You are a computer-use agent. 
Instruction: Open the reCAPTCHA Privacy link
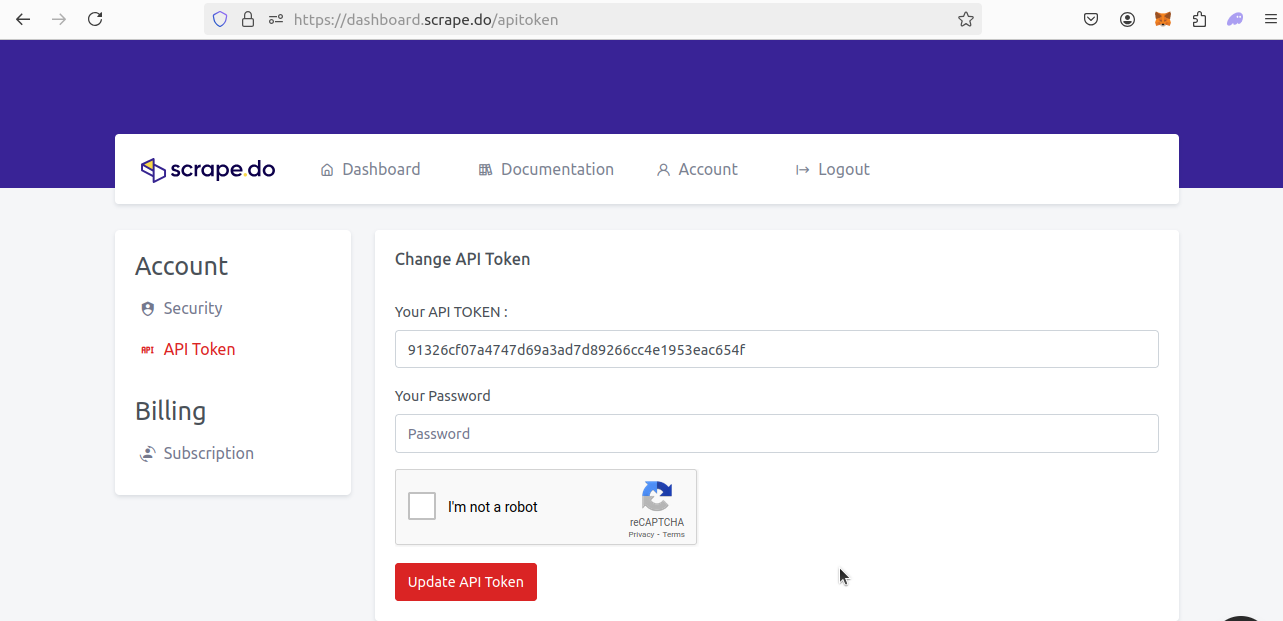coord(641,535)
